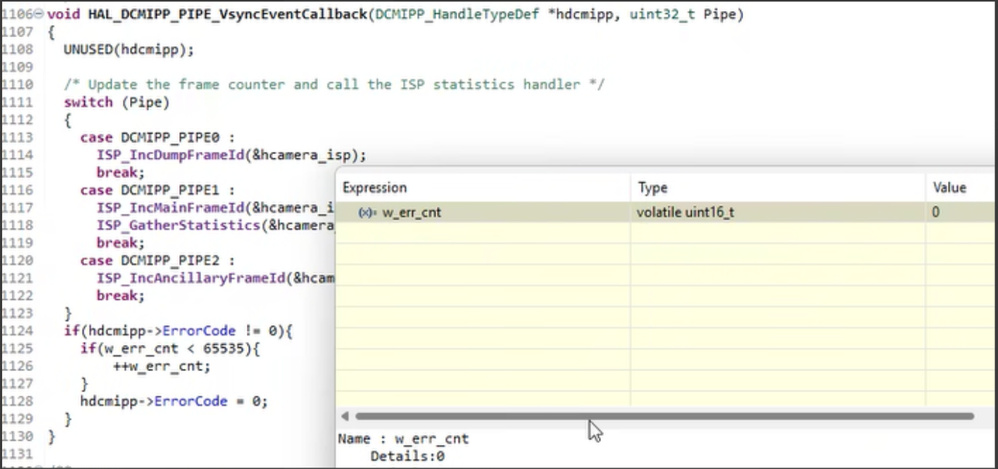The width and height of the screenshot is (998, 469).
Task: Click the 'break;' on line 1115
Action: pos(121,172)
